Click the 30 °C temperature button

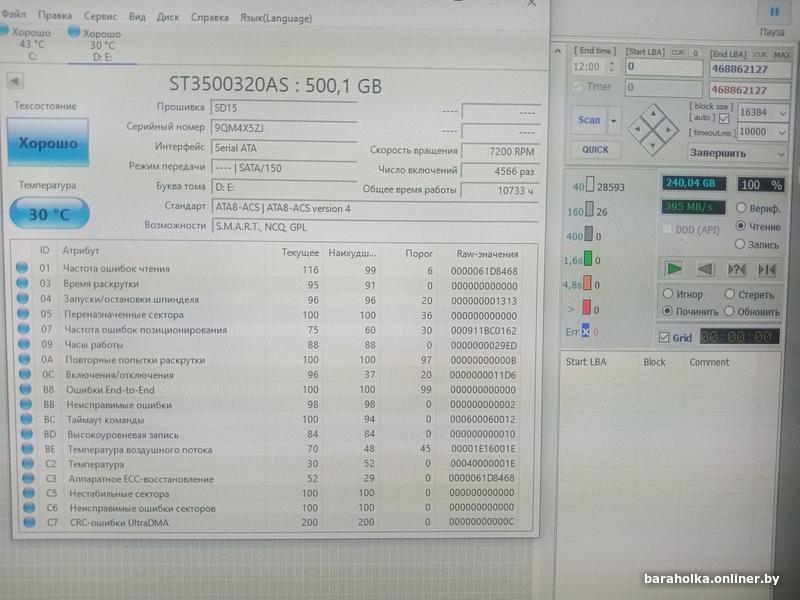click(49, 214)
